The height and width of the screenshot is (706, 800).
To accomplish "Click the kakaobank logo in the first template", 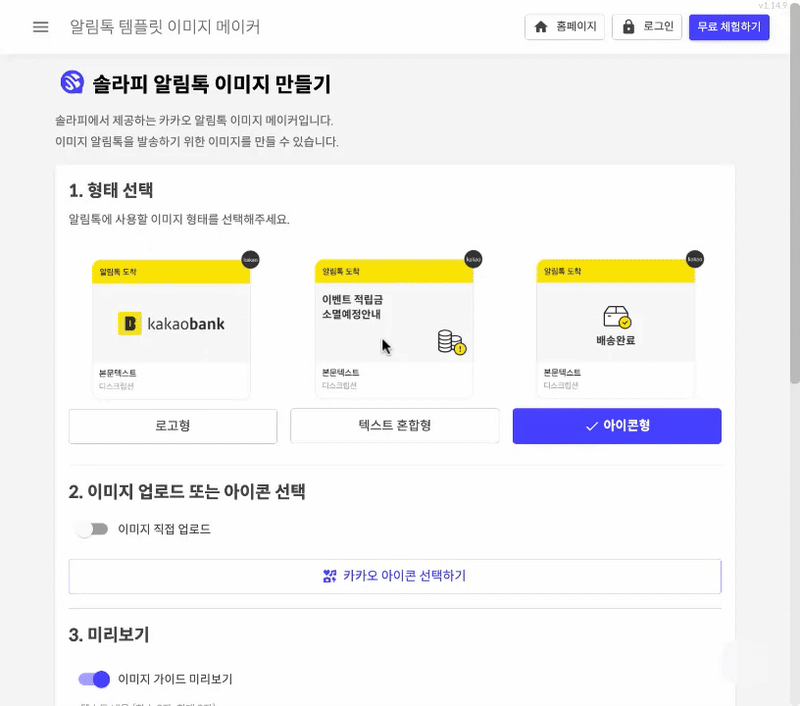I will [x=171, y=323].
